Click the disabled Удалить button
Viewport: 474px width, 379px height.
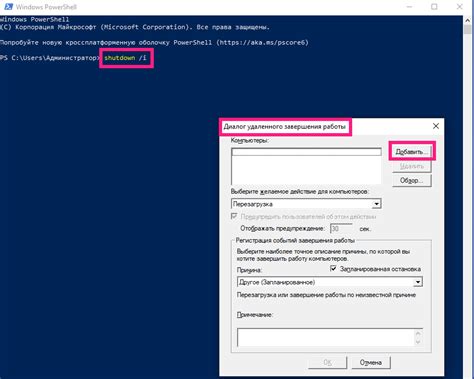tap(412, 166)
